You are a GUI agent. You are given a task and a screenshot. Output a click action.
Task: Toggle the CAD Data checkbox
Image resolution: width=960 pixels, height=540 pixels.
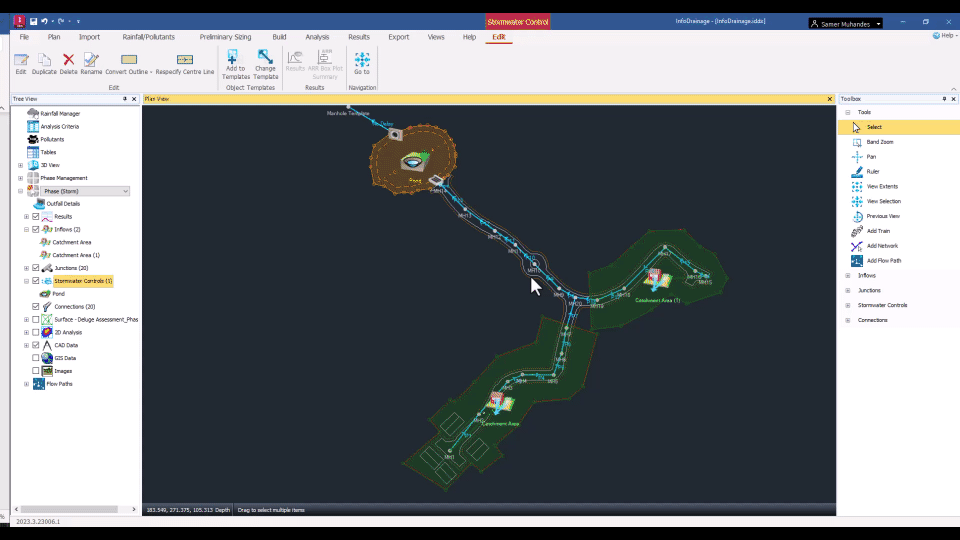point(36,345)
